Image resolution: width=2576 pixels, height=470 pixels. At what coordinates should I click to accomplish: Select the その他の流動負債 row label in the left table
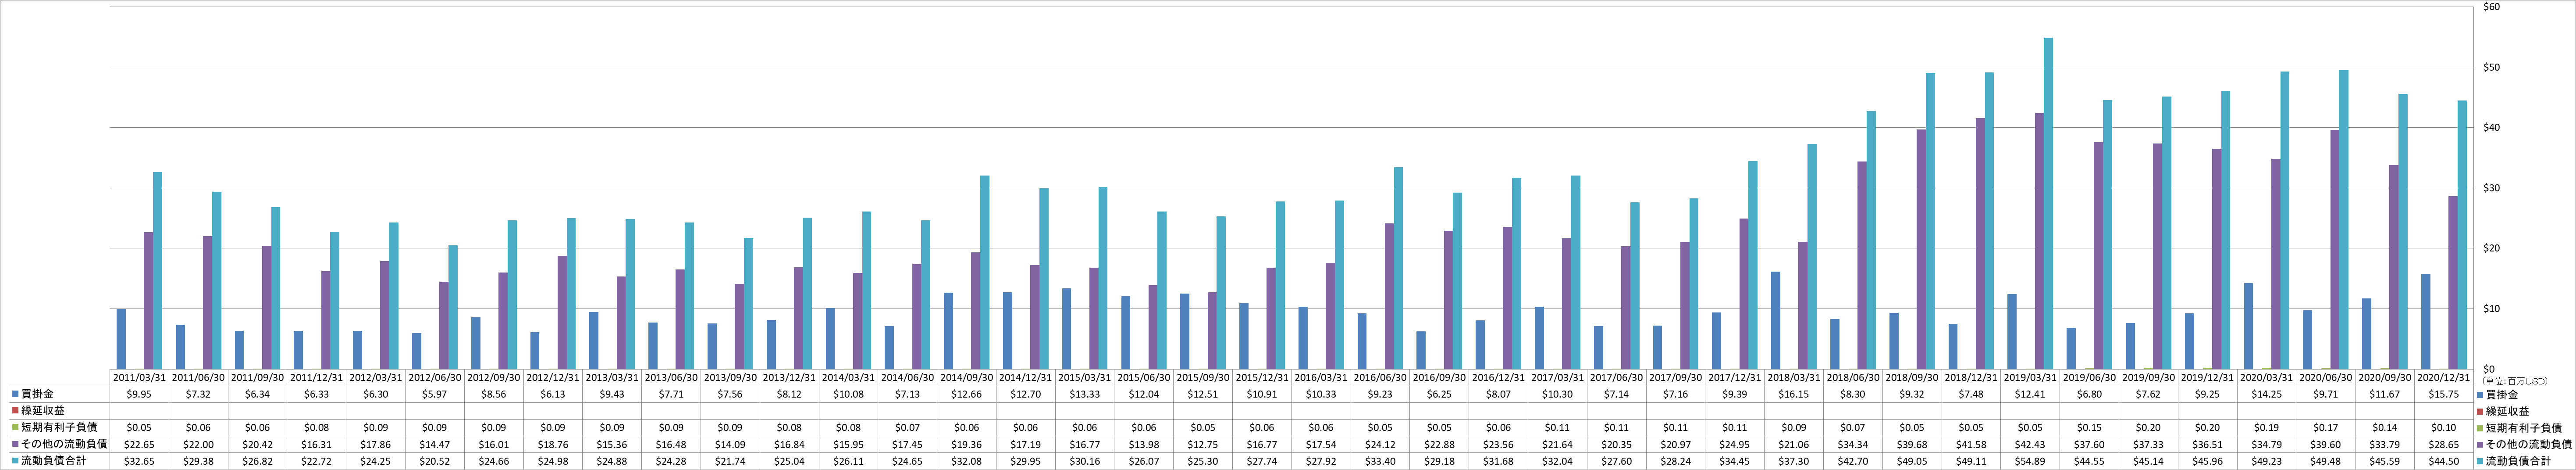(x=64, y=444)
